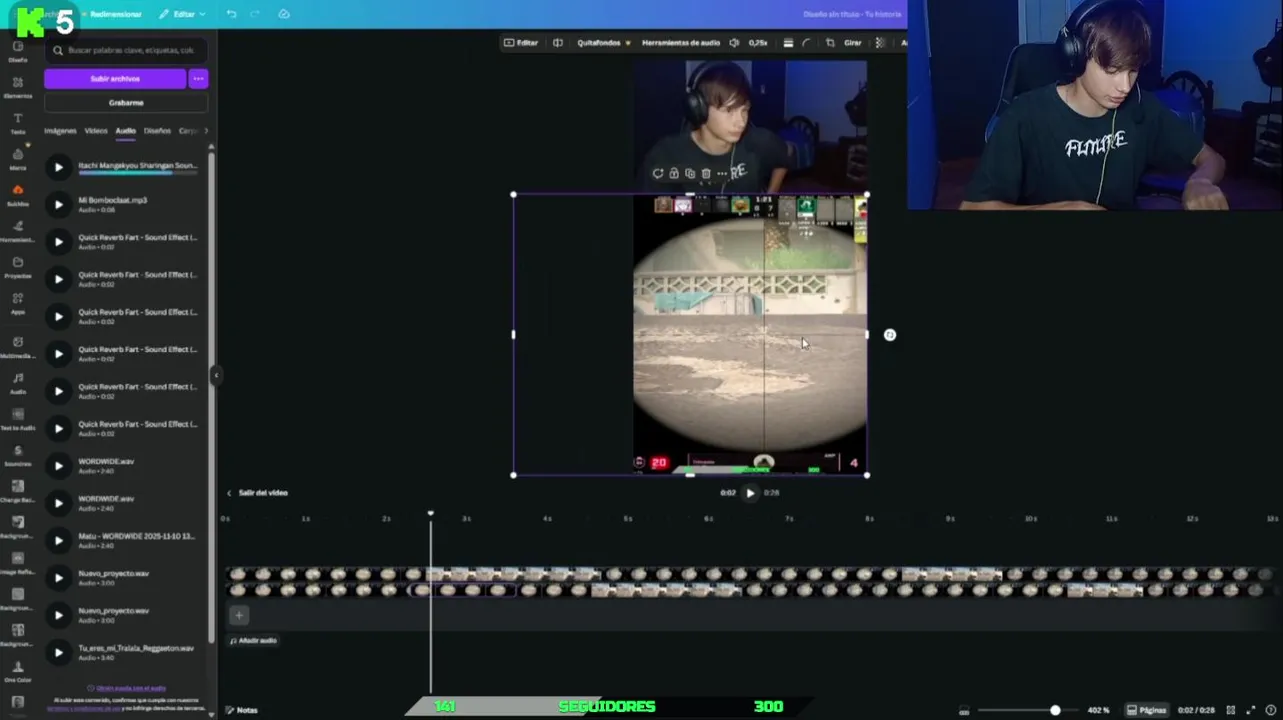
Task: Toggle the Notas panel
Action: pos(241,710)
